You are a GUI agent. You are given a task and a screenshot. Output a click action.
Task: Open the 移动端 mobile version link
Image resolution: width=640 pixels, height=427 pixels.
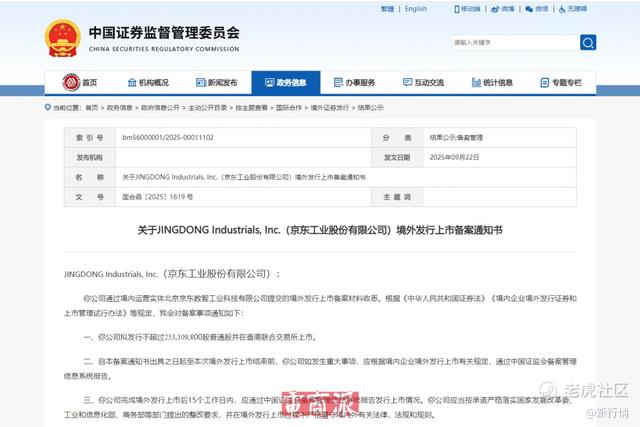[467, 9]
